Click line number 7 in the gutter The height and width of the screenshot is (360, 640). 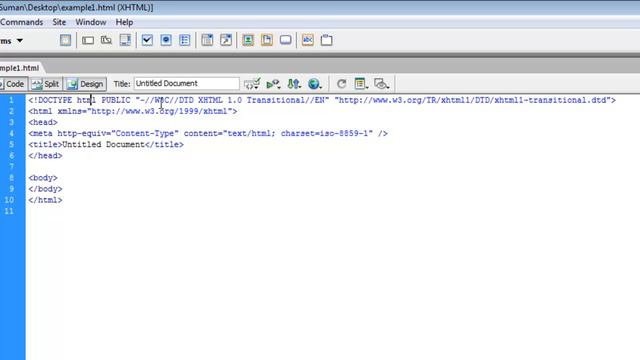pyautogui.click(x=11, y=167)
